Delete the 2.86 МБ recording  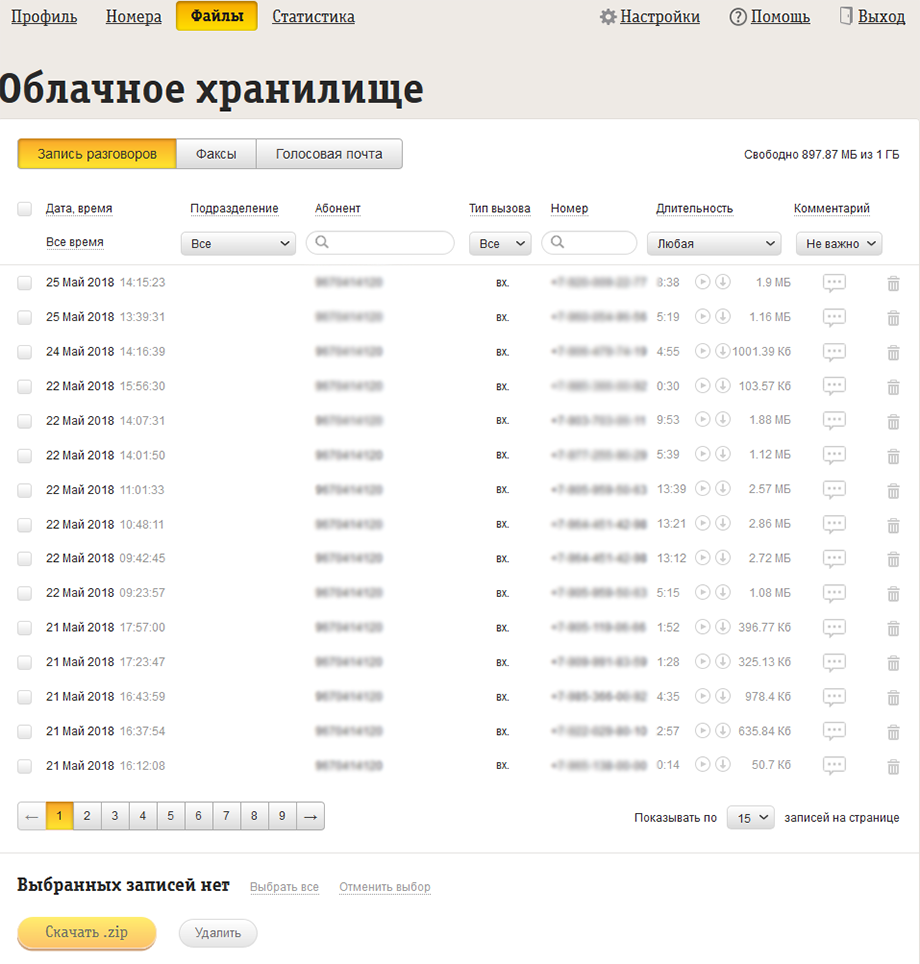click(x=894, y=525)
